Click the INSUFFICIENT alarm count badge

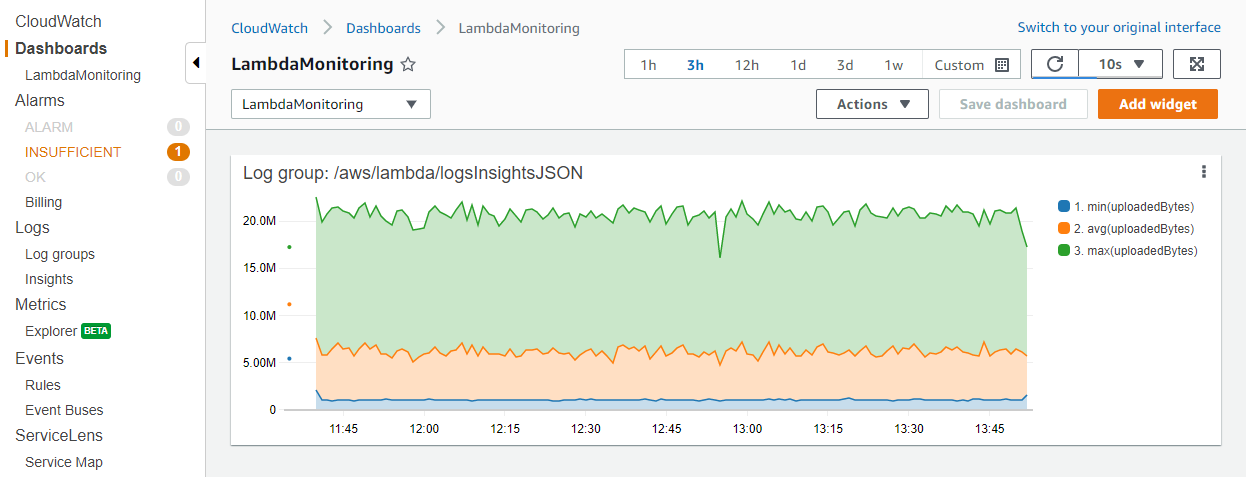point(178,152)
